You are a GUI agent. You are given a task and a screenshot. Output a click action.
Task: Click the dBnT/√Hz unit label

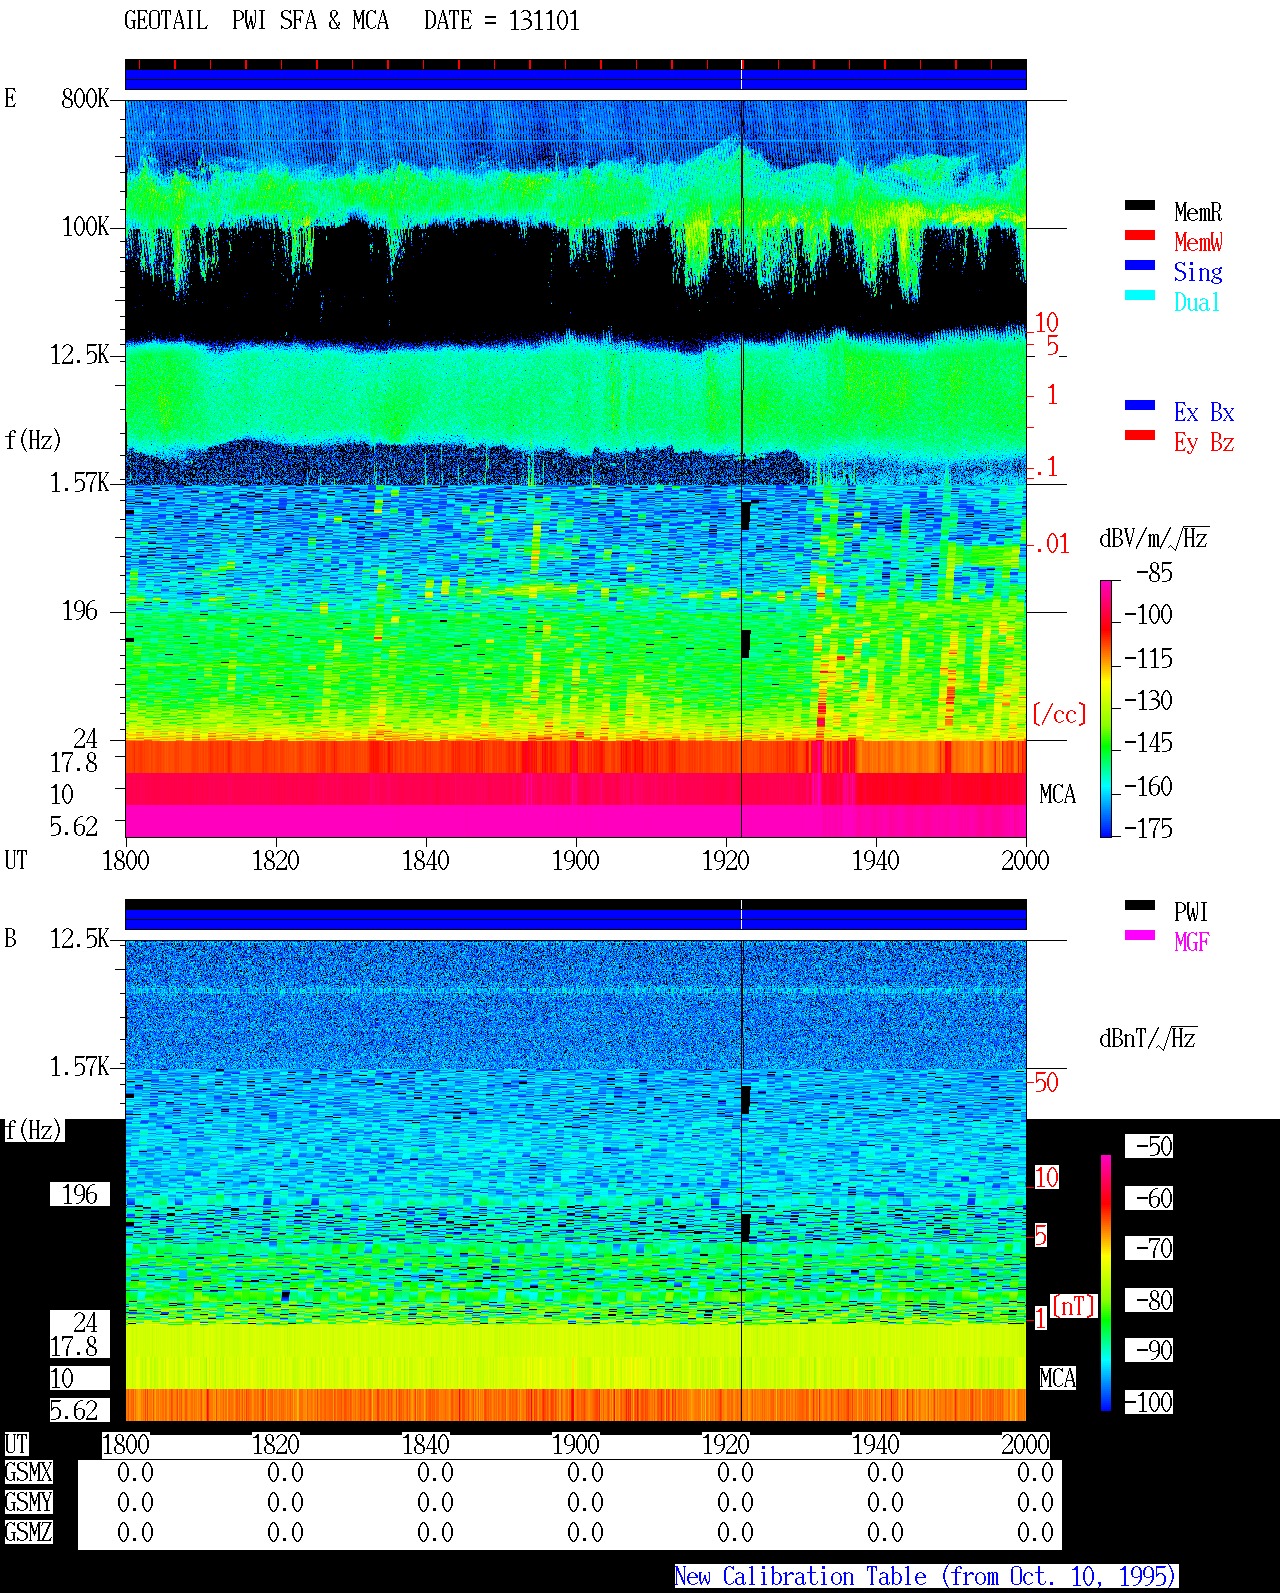(x=1147, y=1038)
